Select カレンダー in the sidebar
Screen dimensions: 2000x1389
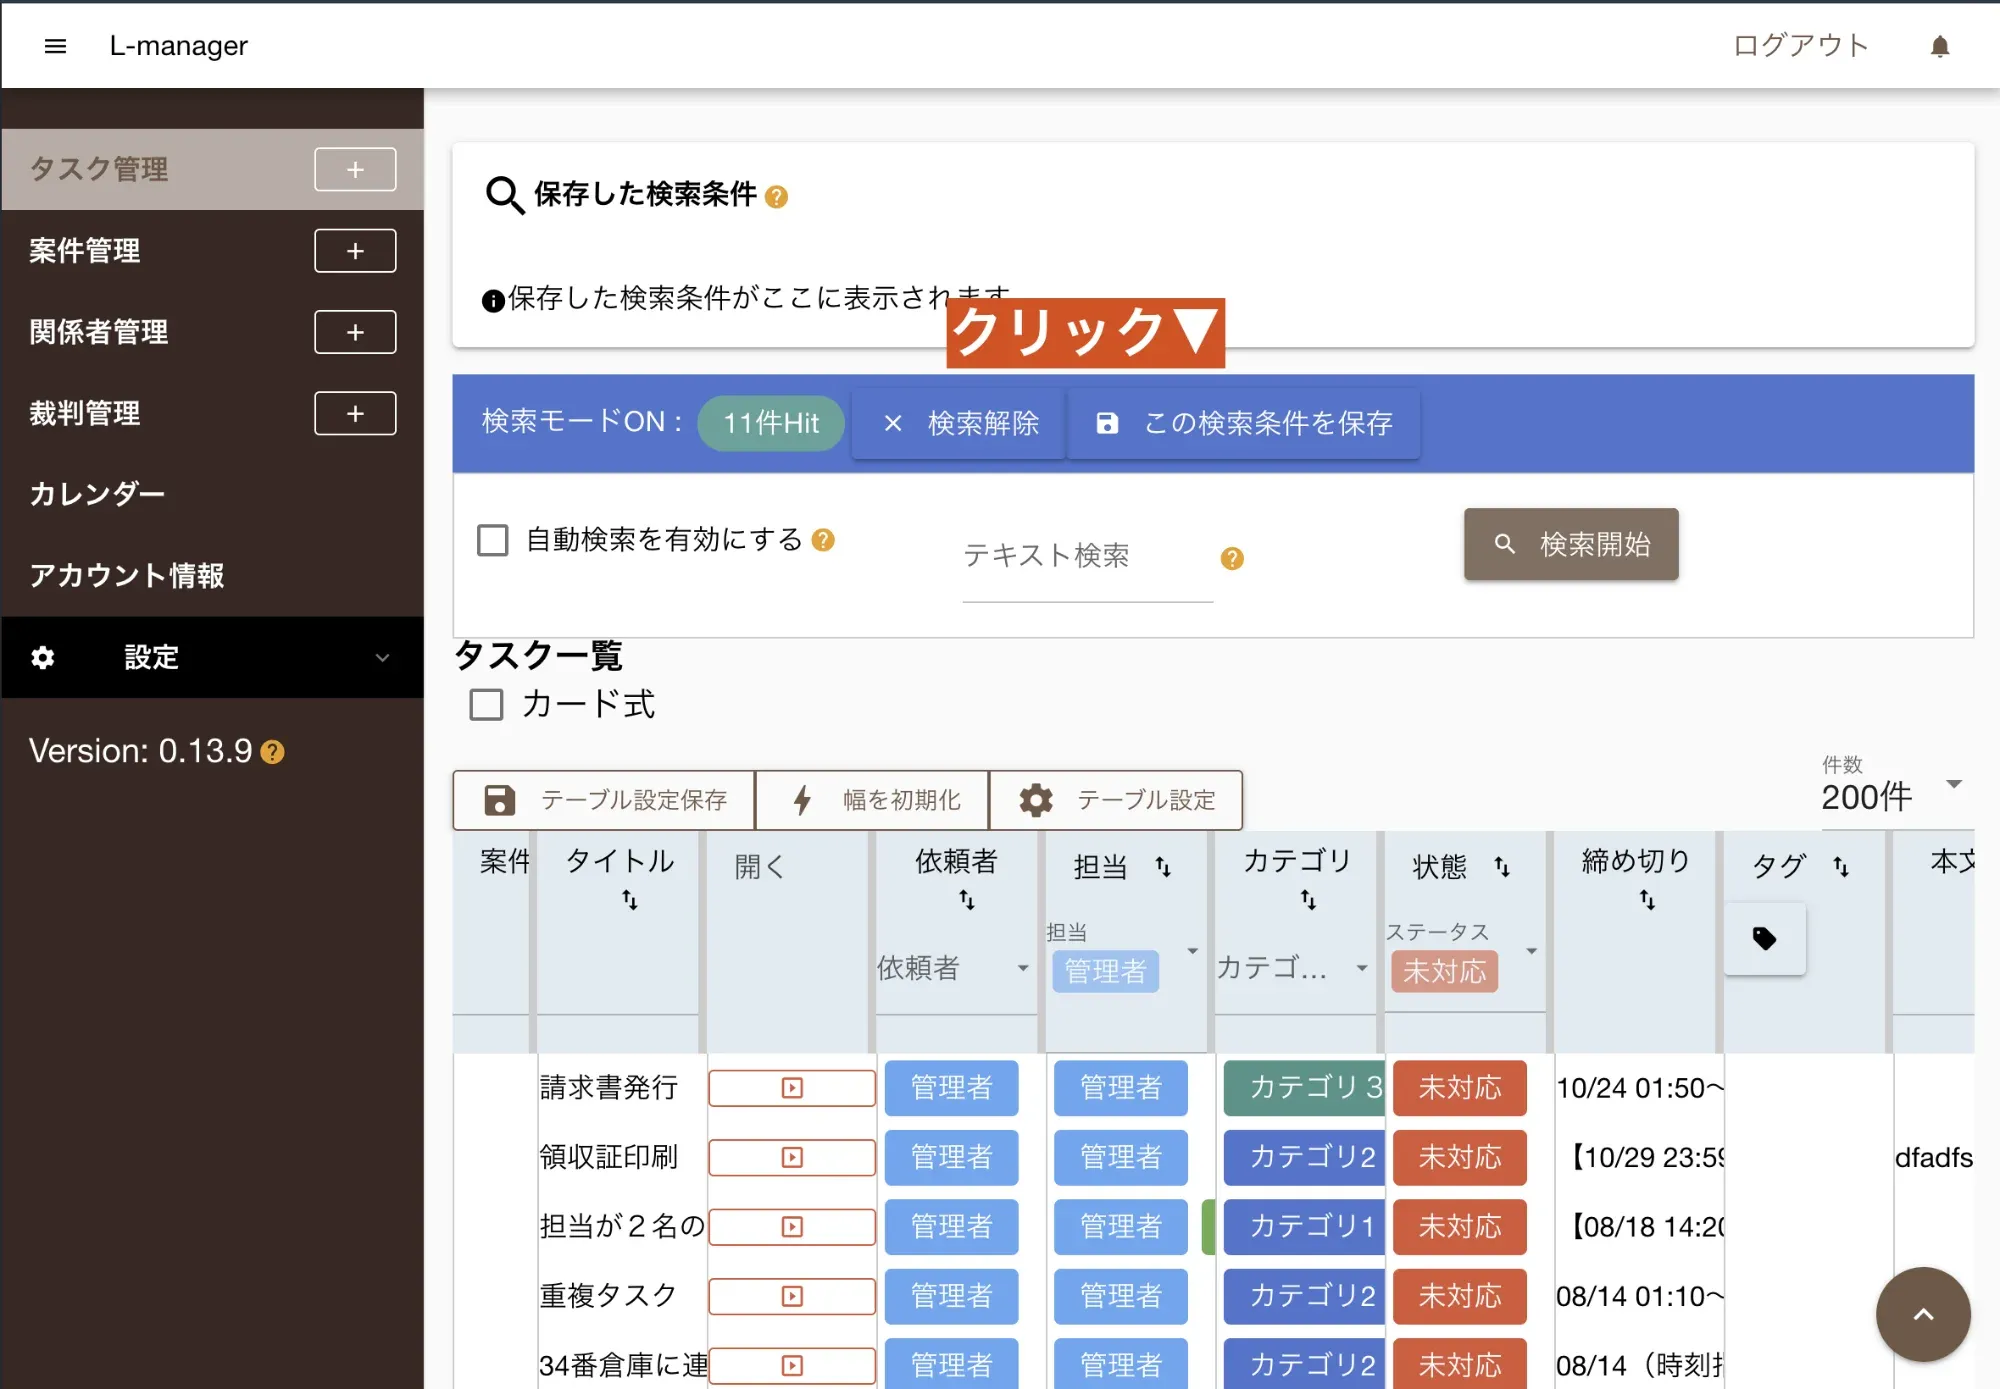click(x=97, y=494)
